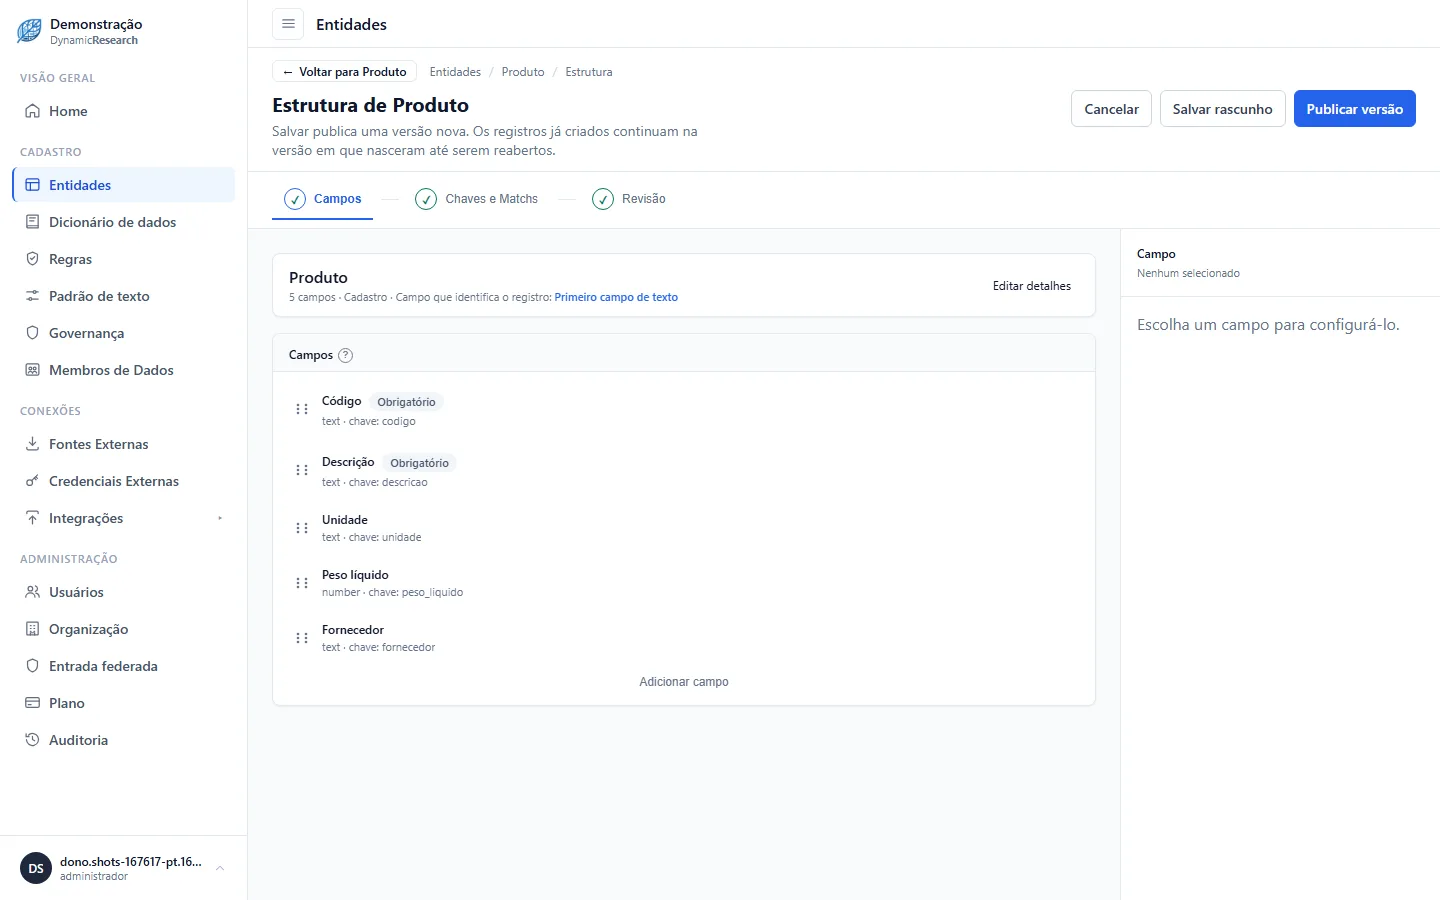Image resolution: width=1440 pixels, height=900 pixels.
Task: Click the Regras shield icon
Action: click(32, 259)
